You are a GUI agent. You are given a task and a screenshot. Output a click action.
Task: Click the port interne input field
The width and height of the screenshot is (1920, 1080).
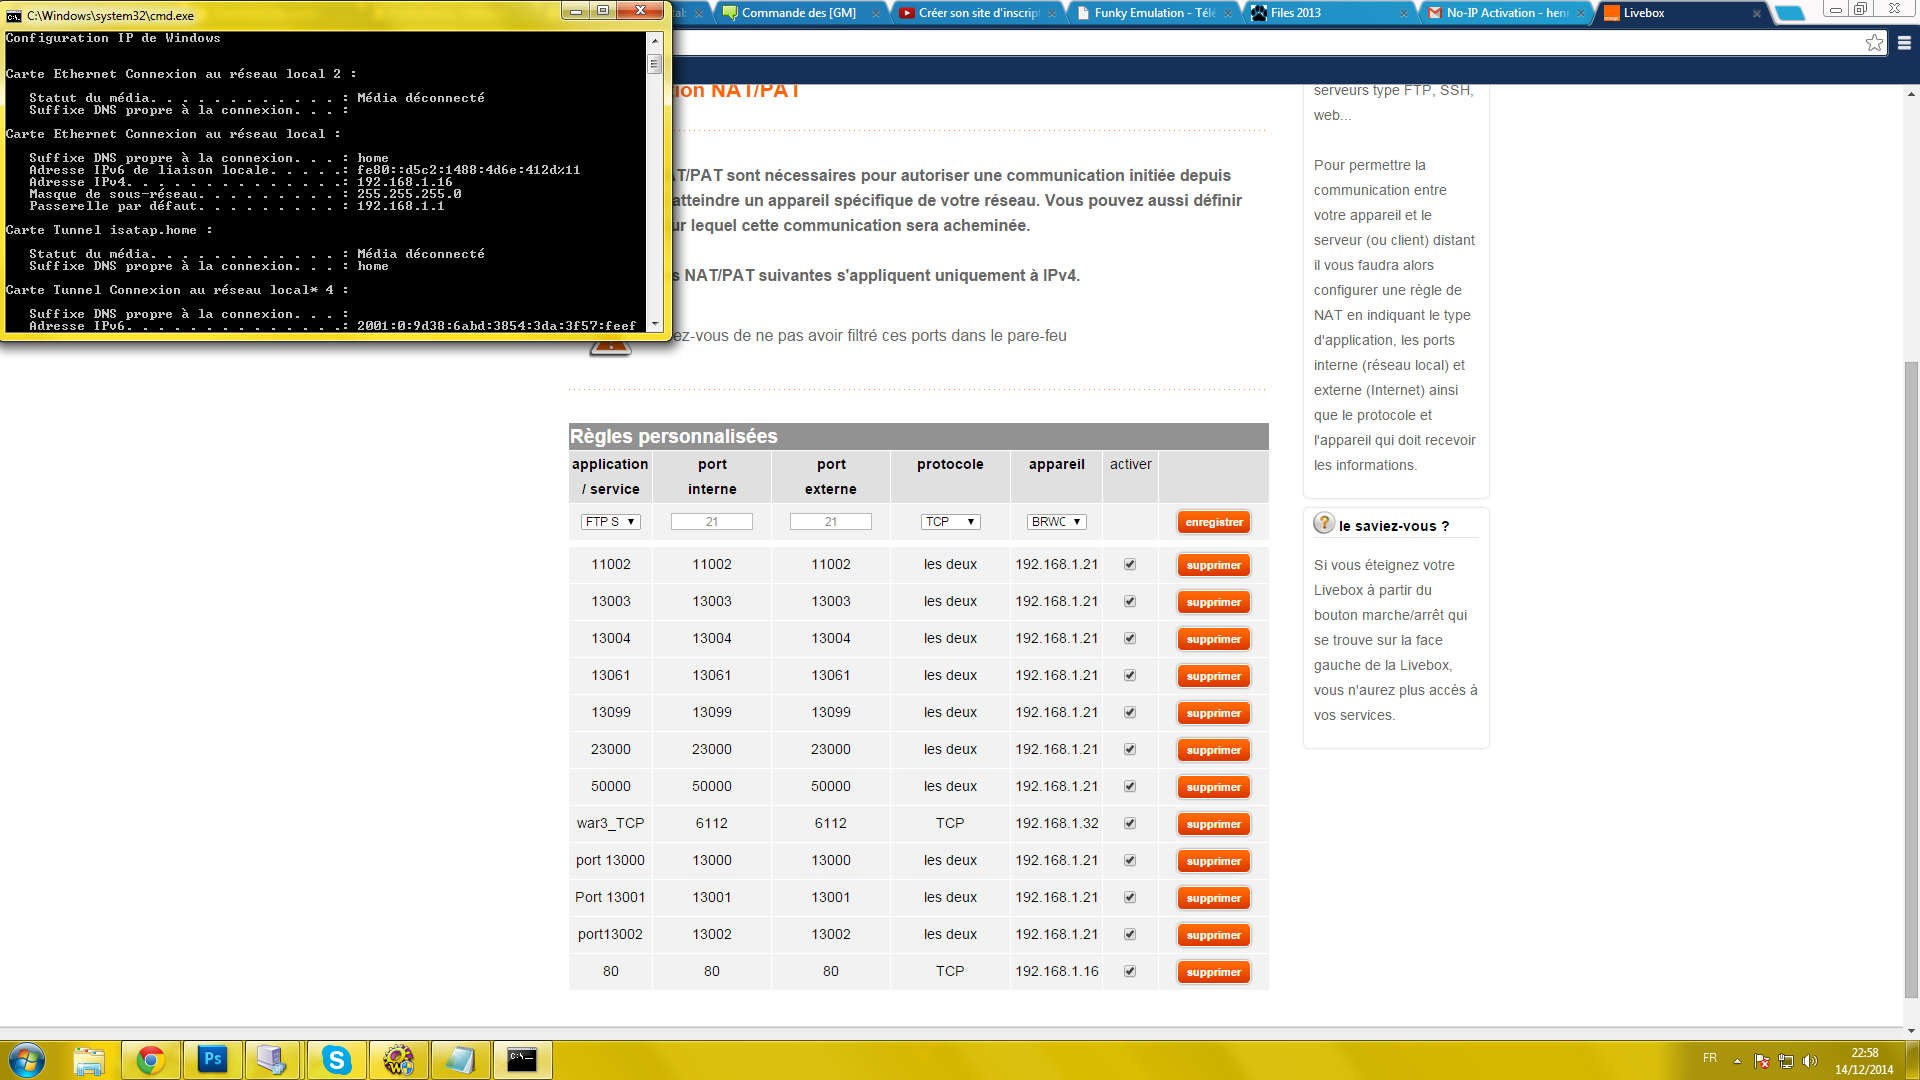[x=712, y=522]
